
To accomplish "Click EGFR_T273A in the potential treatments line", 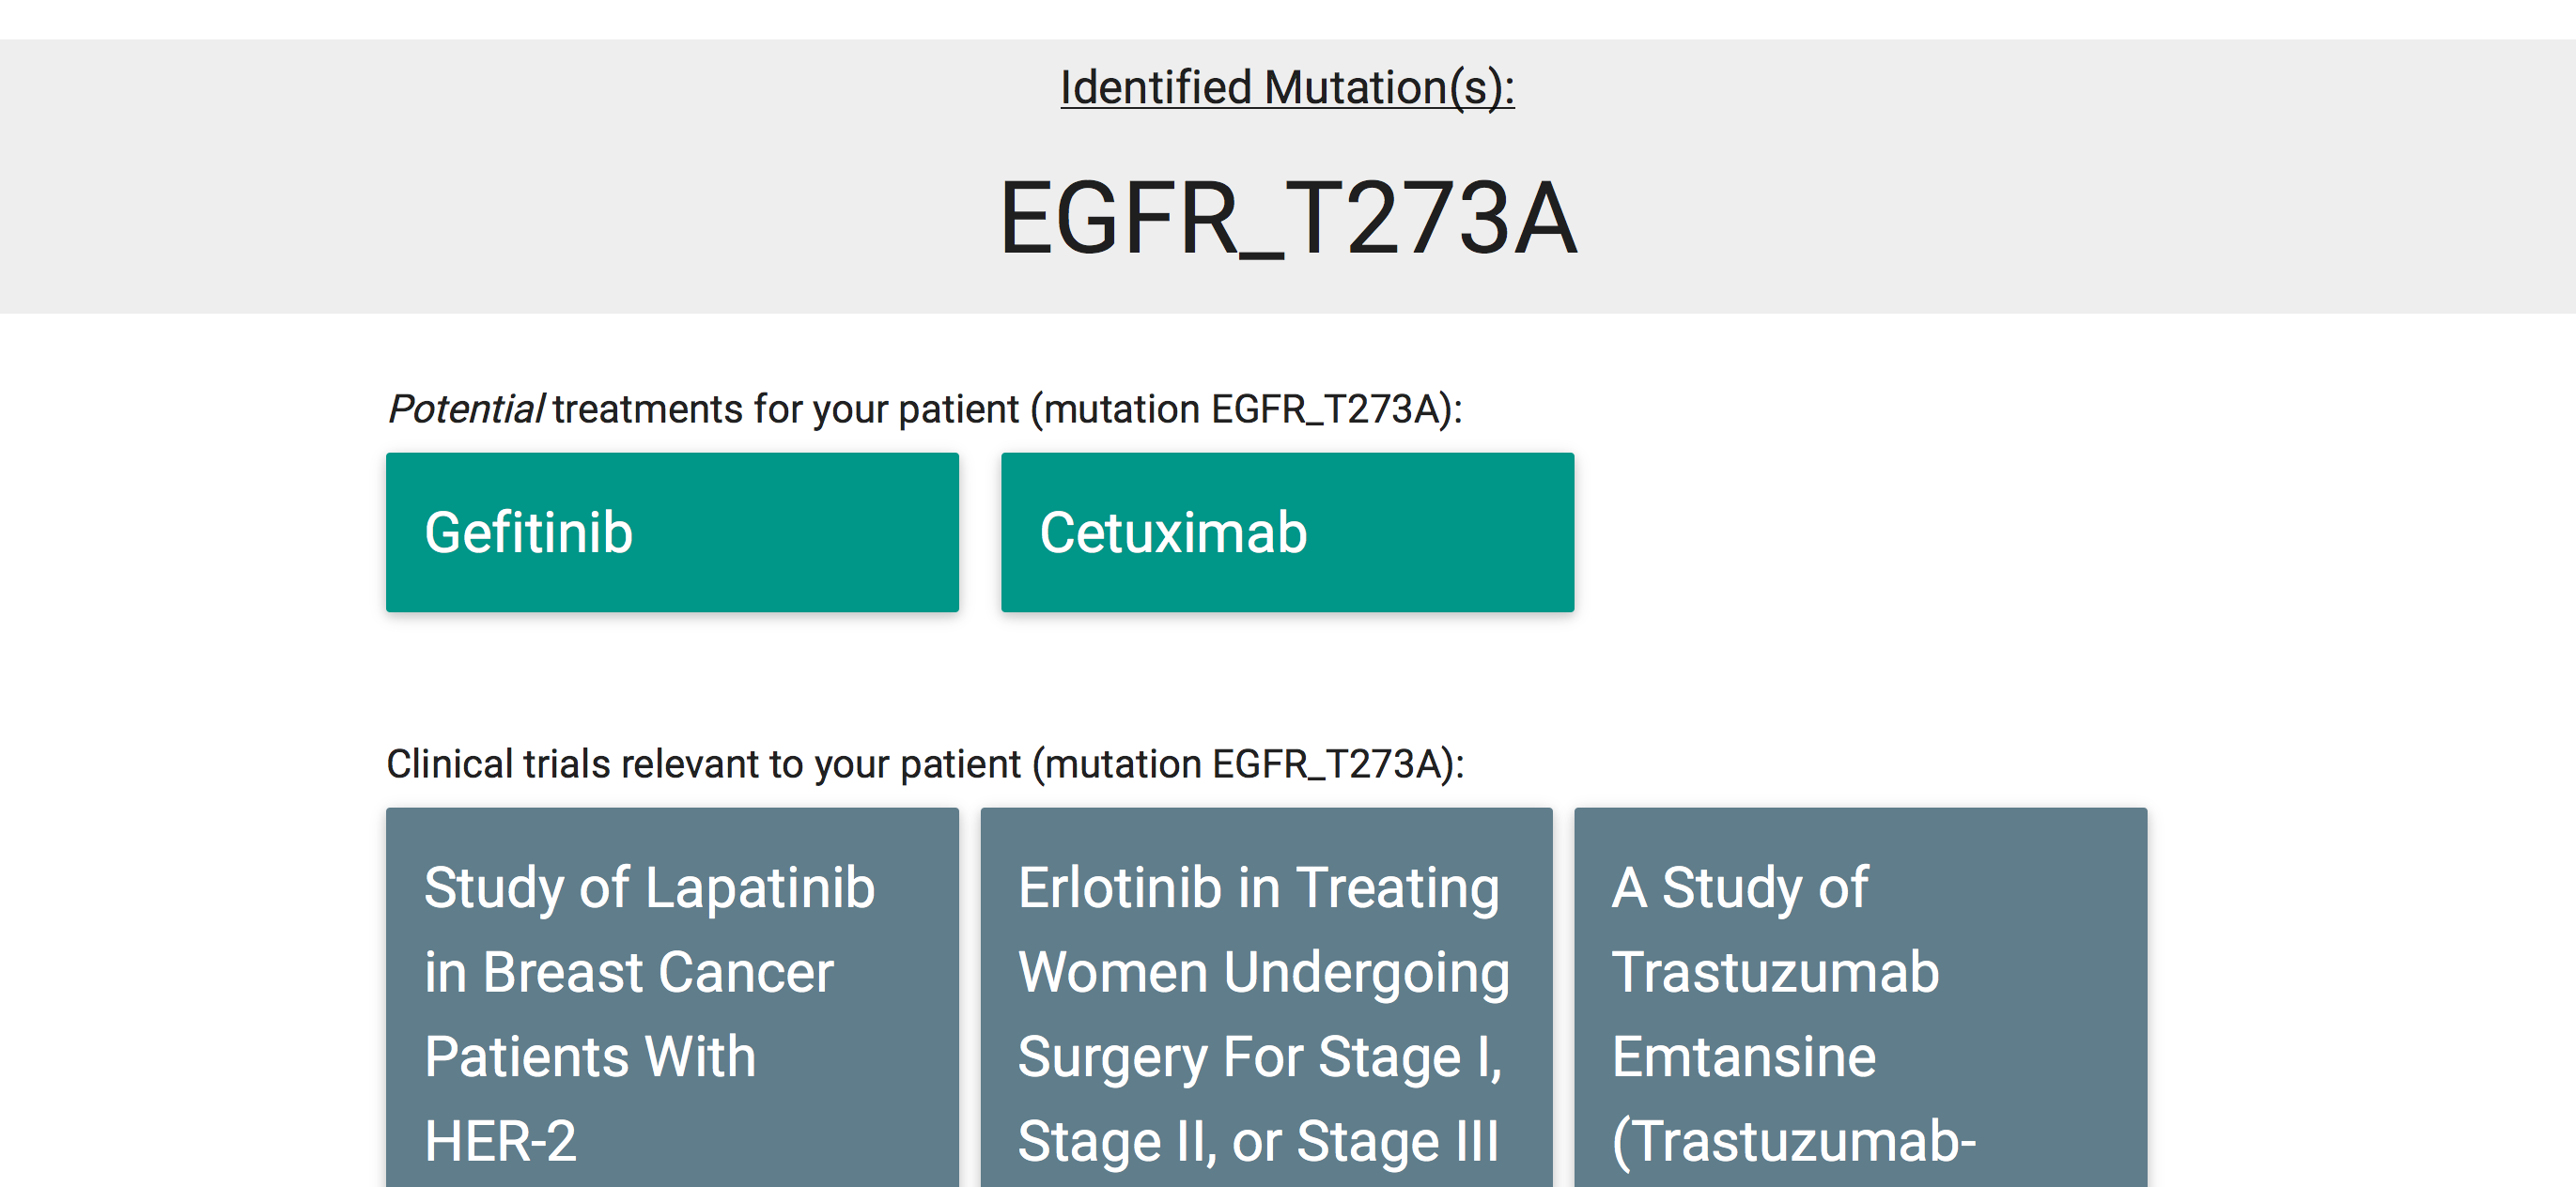I will [x=1325, y=409].
